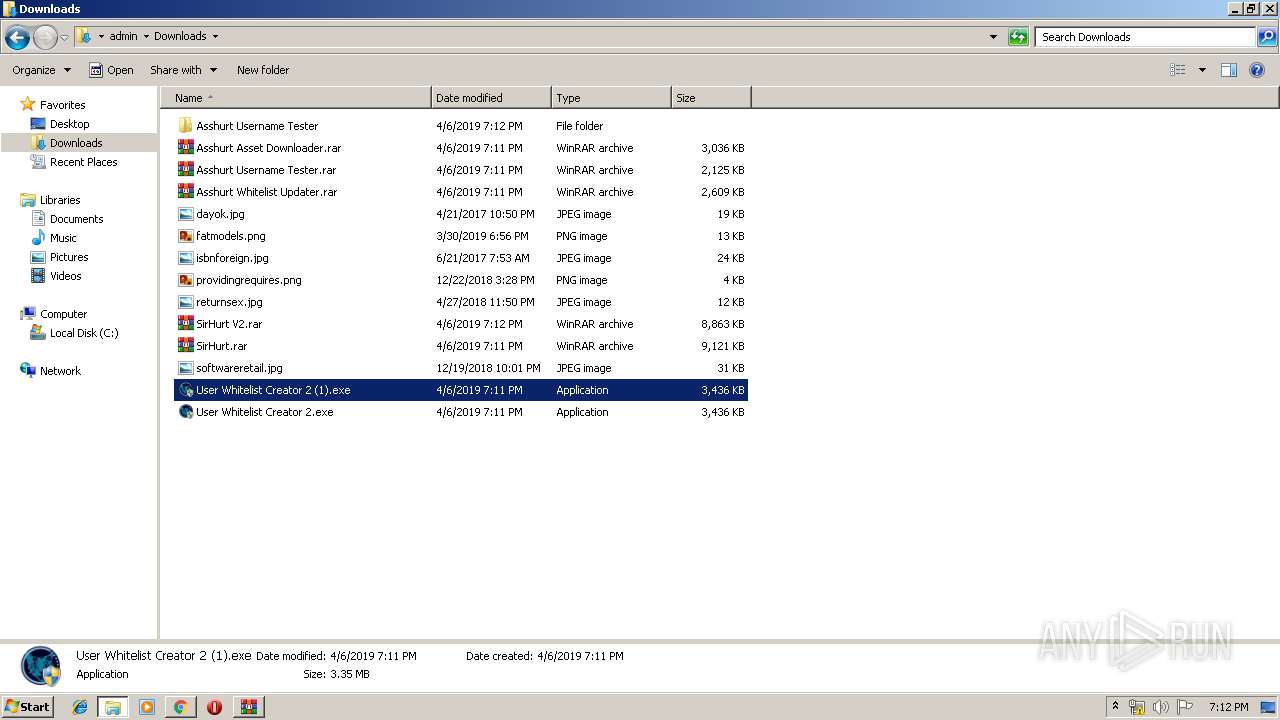Click the refresh button beside address bar
This screenshot has height=720, width=1280.
(x=1018, y=37)
